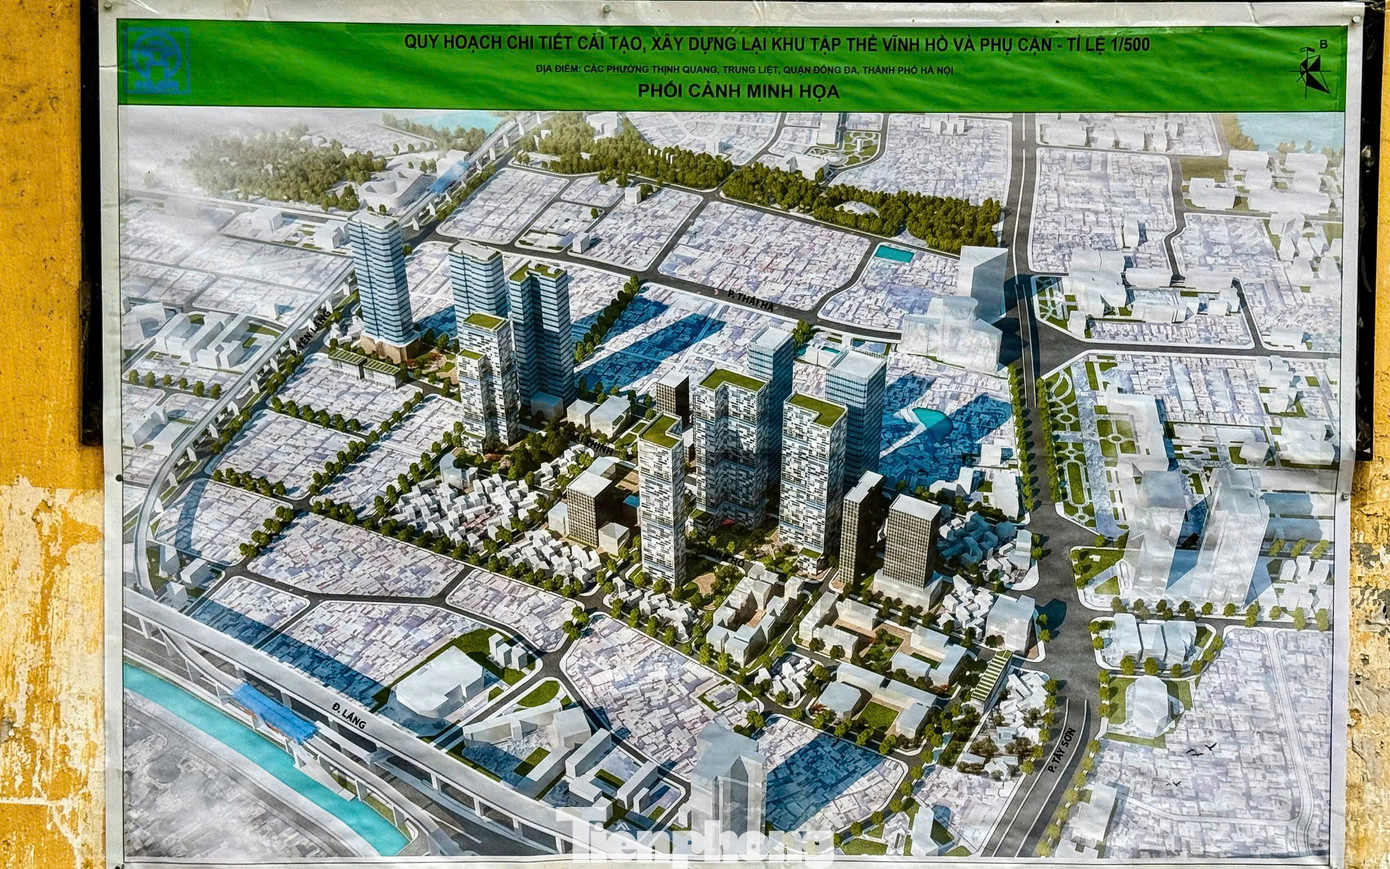Click the tallest blue glass tower at left
This screenshot has height=869, width=1390.
coord(380,280)
